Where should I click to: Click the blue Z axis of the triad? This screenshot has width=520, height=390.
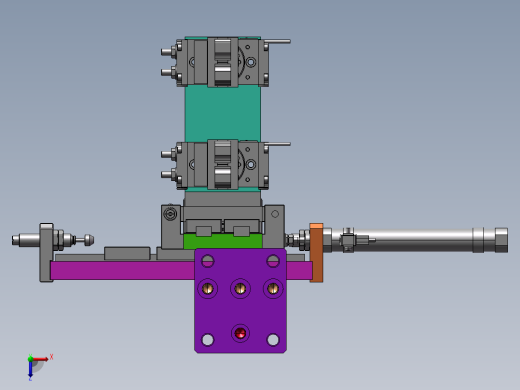click(x=30, y=369)
